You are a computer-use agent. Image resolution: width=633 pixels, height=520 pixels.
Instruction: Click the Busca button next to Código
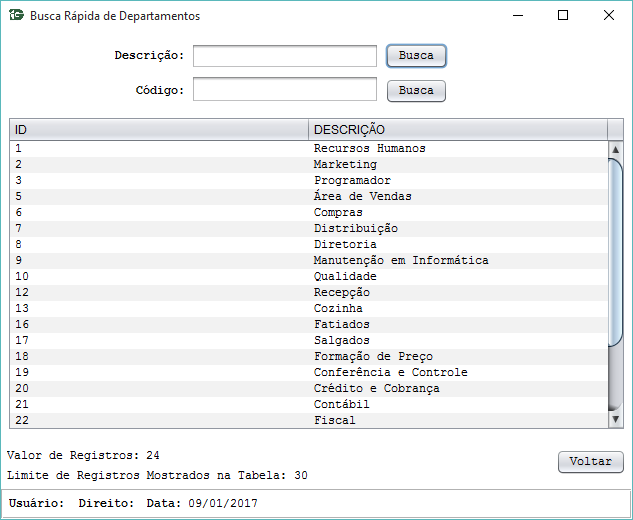click(416, 91)
